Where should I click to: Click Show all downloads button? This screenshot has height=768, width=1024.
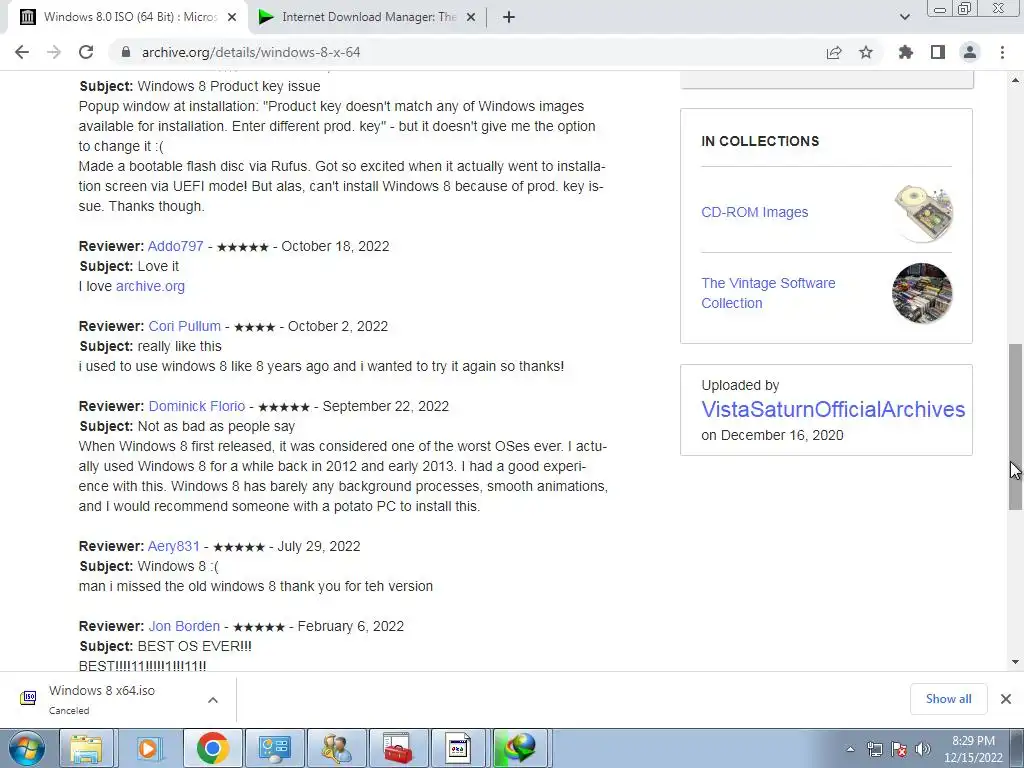pyautogui.click(x=948, y=699)
